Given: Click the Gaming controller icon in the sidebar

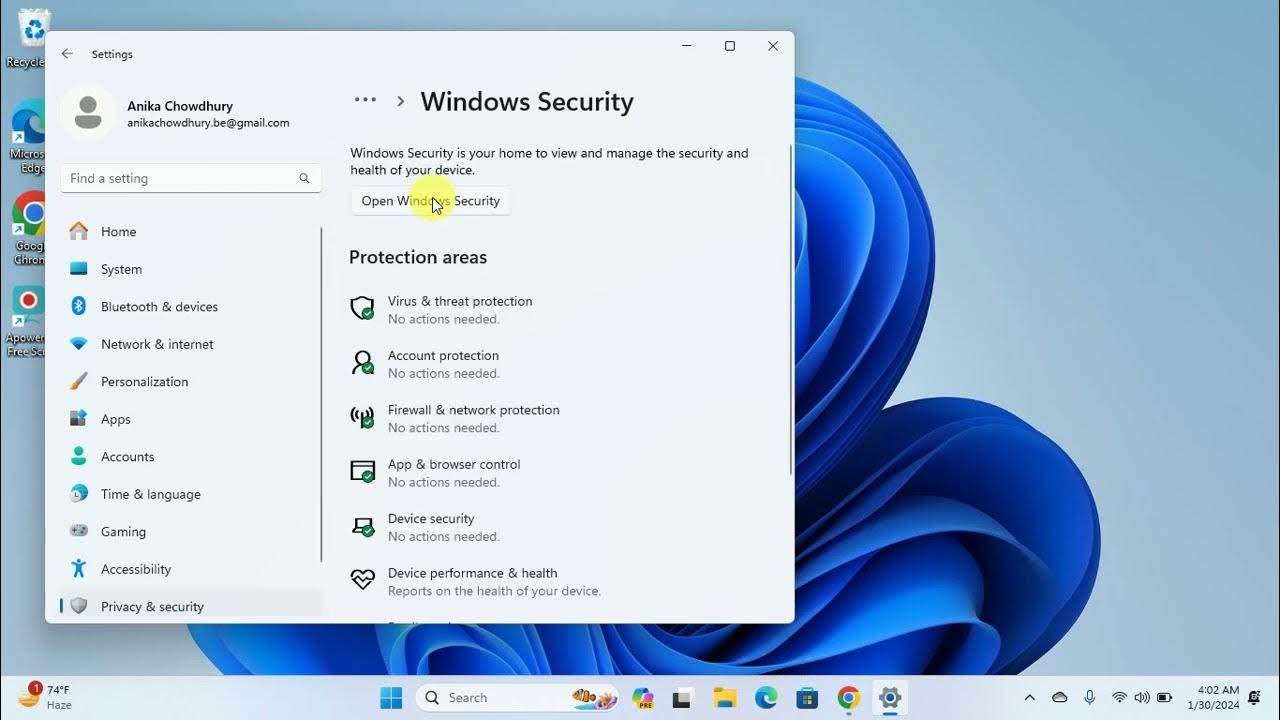Looking at the screenshot, I should pos(79,531).
